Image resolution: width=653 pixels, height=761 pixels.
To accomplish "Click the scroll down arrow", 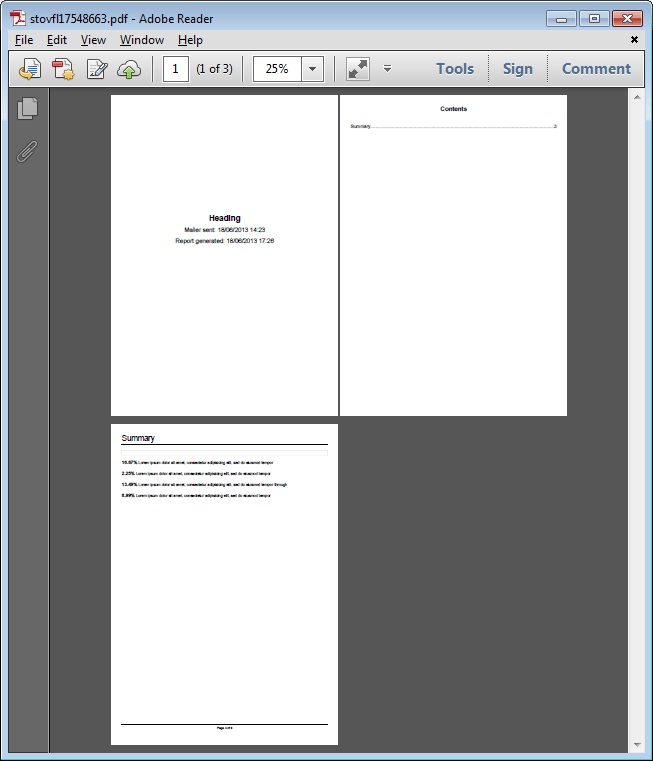I will (x=637, y=744).
